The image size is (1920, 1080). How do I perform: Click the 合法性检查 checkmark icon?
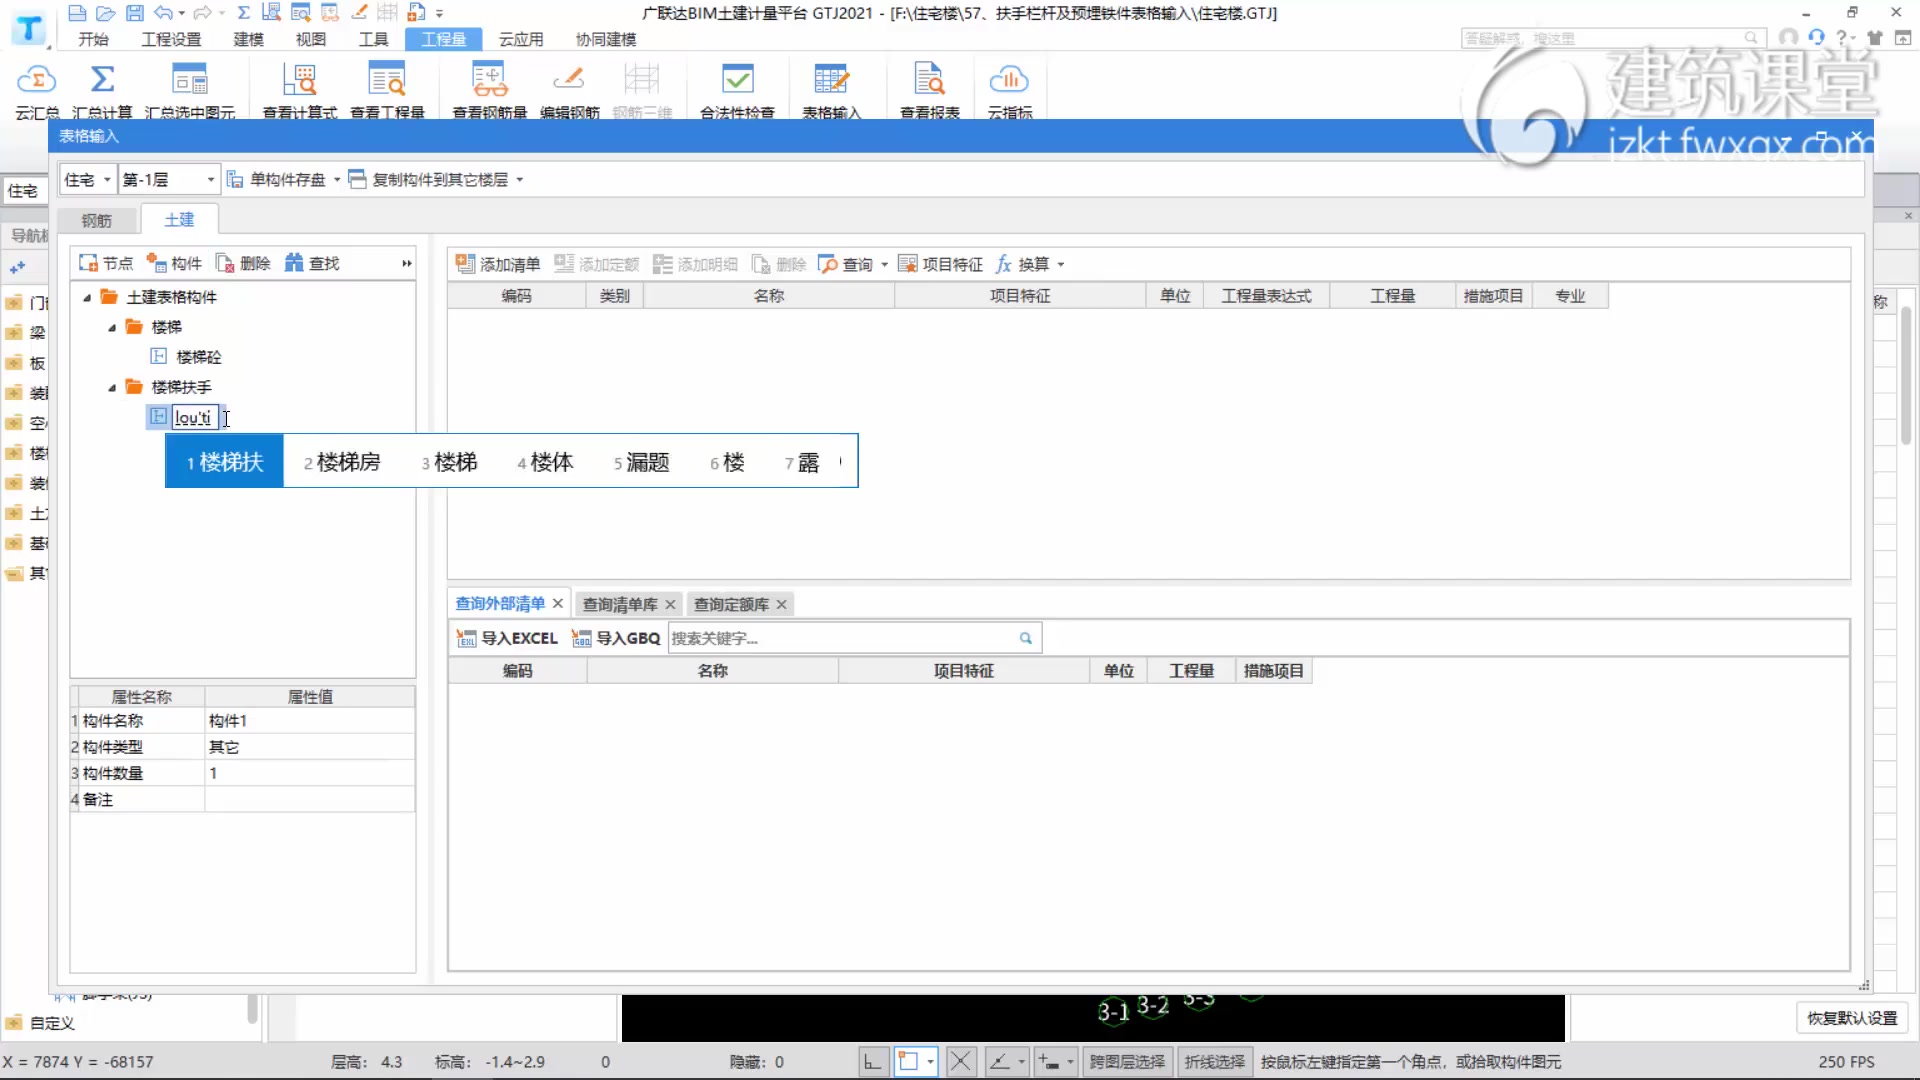pyautogui.click(x=737, y=80)
